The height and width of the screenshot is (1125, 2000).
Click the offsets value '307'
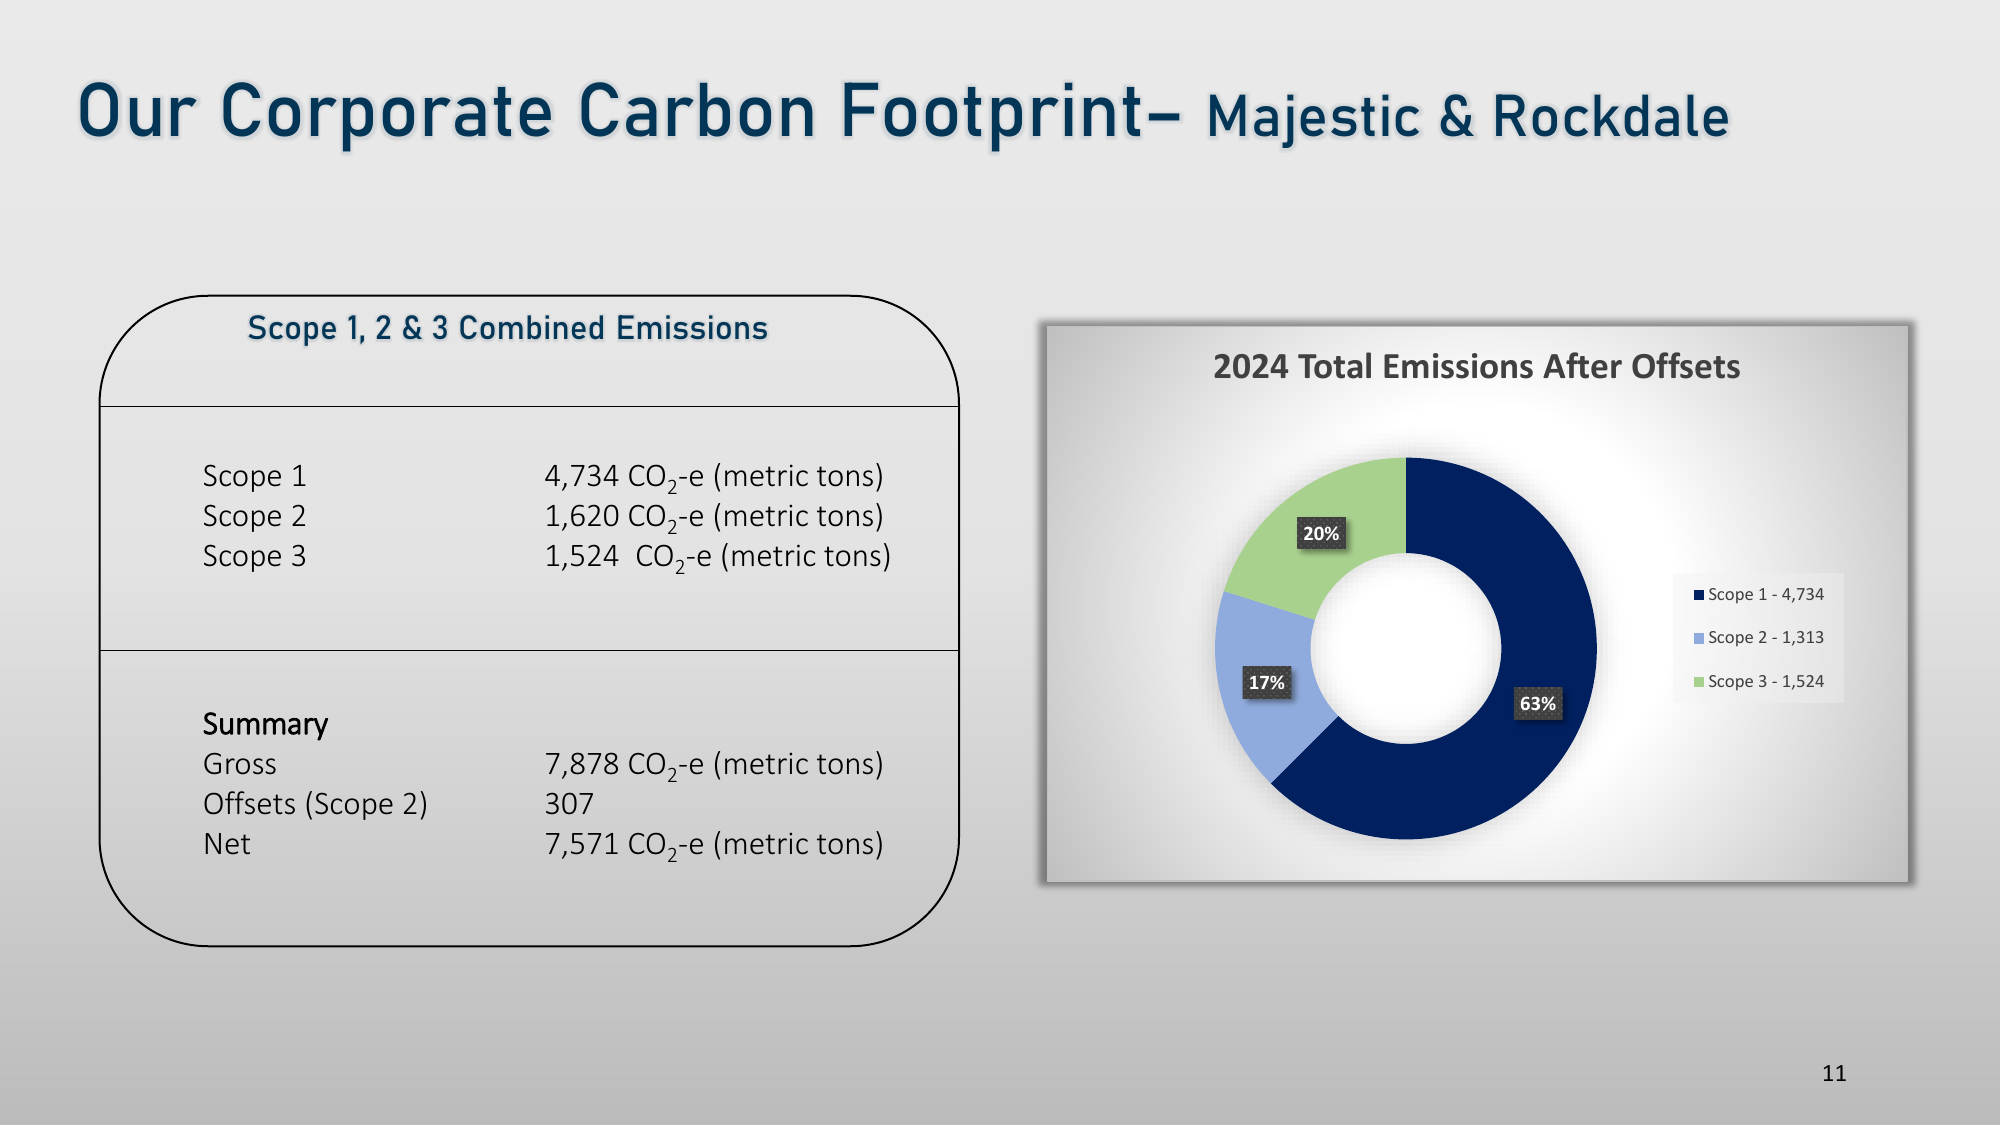tap(569, 804)
